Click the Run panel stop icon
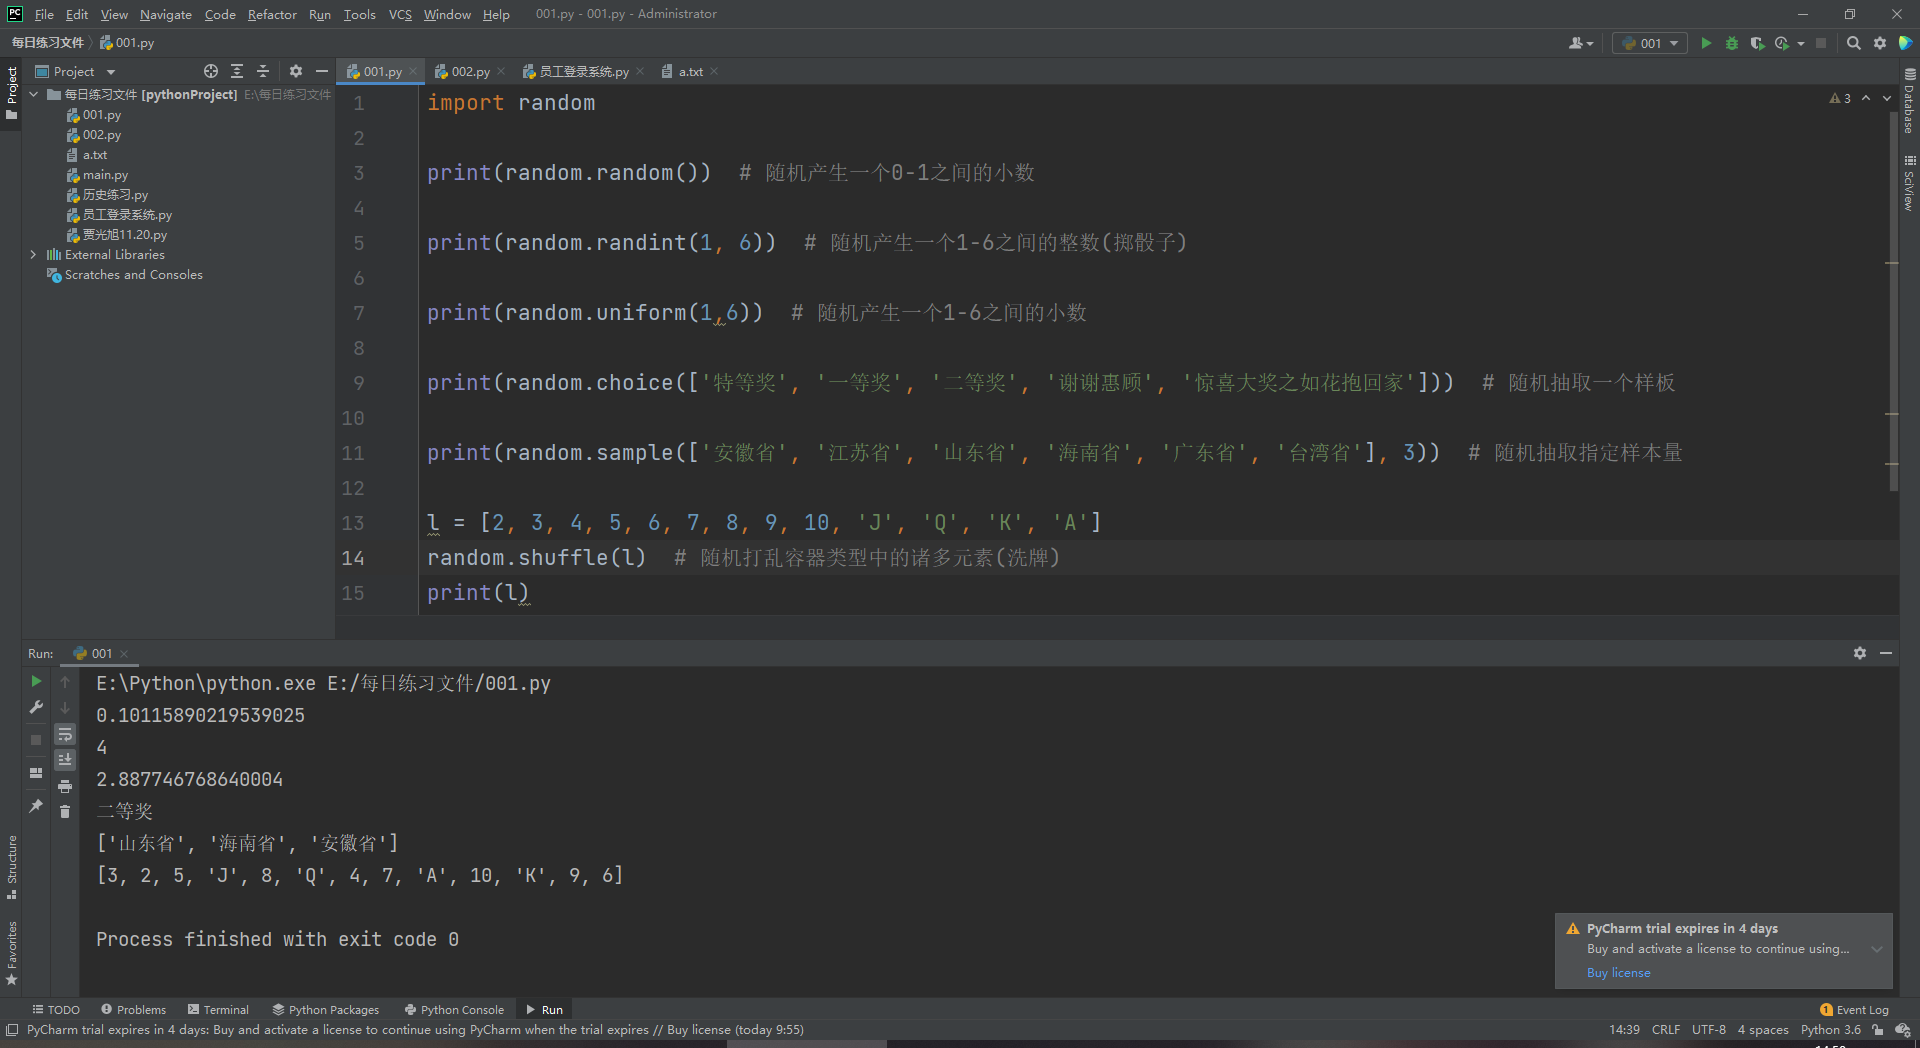This screenshot has height=1048, width=1920. click(x=36, y=740)
